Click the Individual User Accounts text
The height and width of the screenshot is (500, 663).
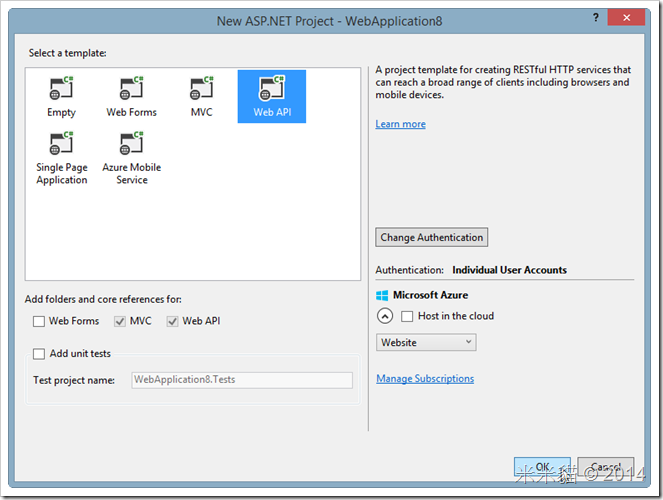pyautogui.click(x=510, y=270)
